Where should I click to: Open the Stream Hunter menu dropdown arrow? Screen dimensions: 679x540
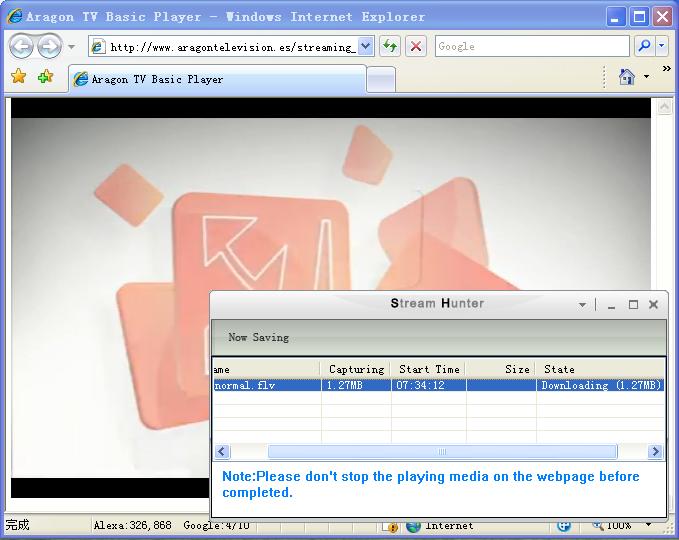[582, 305]
